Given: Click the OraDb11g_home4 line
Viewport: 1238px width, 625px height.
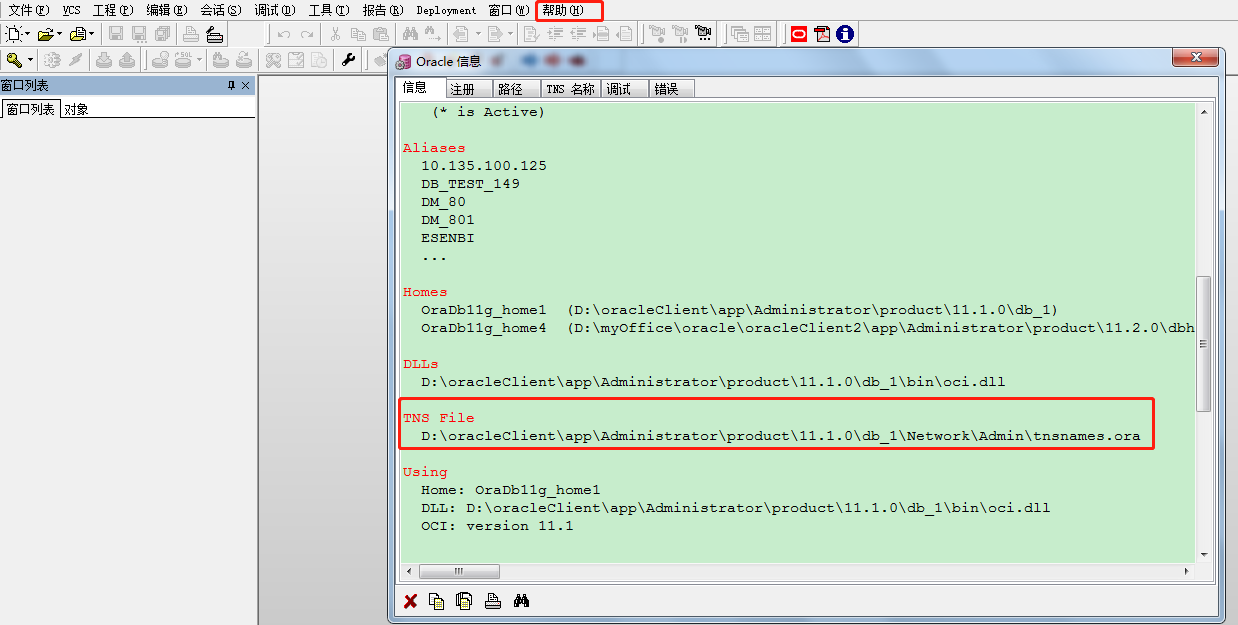Looking at the screenshot, I should tap(807, 328).
